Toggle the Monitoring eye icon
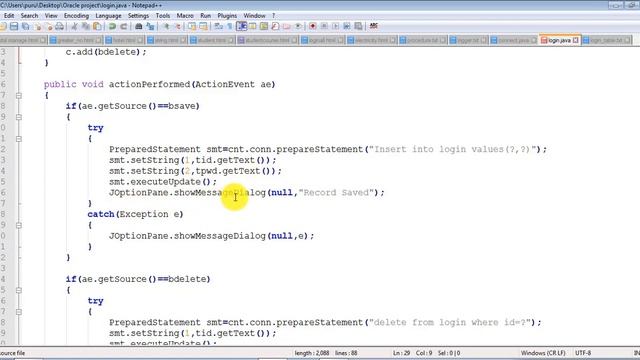Image resolution: width=640 pixels, height=360 pixels. coord(298,27)
